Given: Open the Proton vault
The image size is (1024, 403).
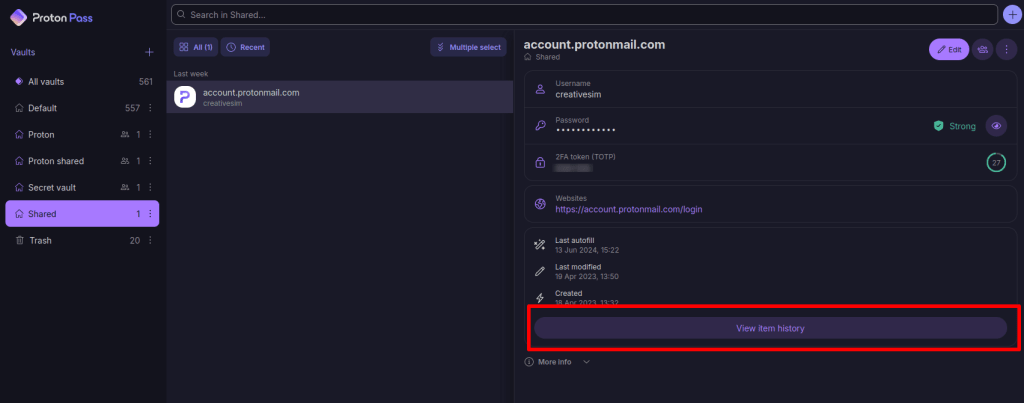Looking at the screenshot, I should coord(82,135).
